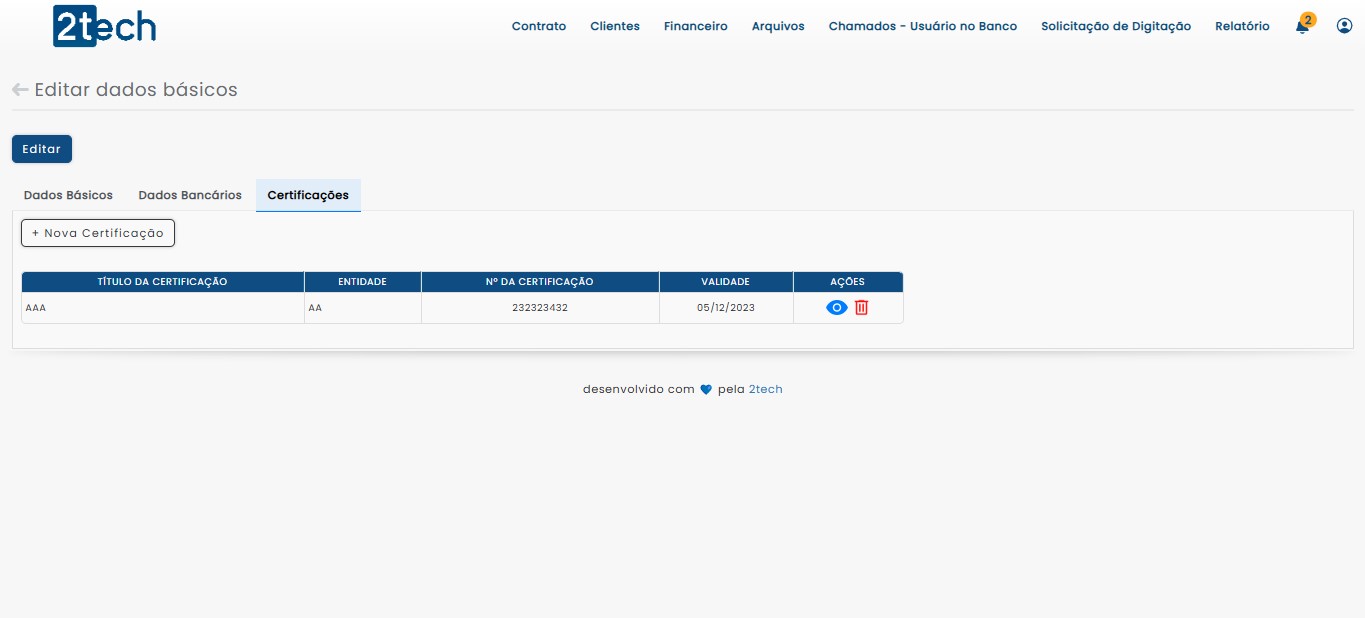Switch to the Dados Bancários tab
The image size is (1365, 618).
click(x=190, y=195)
